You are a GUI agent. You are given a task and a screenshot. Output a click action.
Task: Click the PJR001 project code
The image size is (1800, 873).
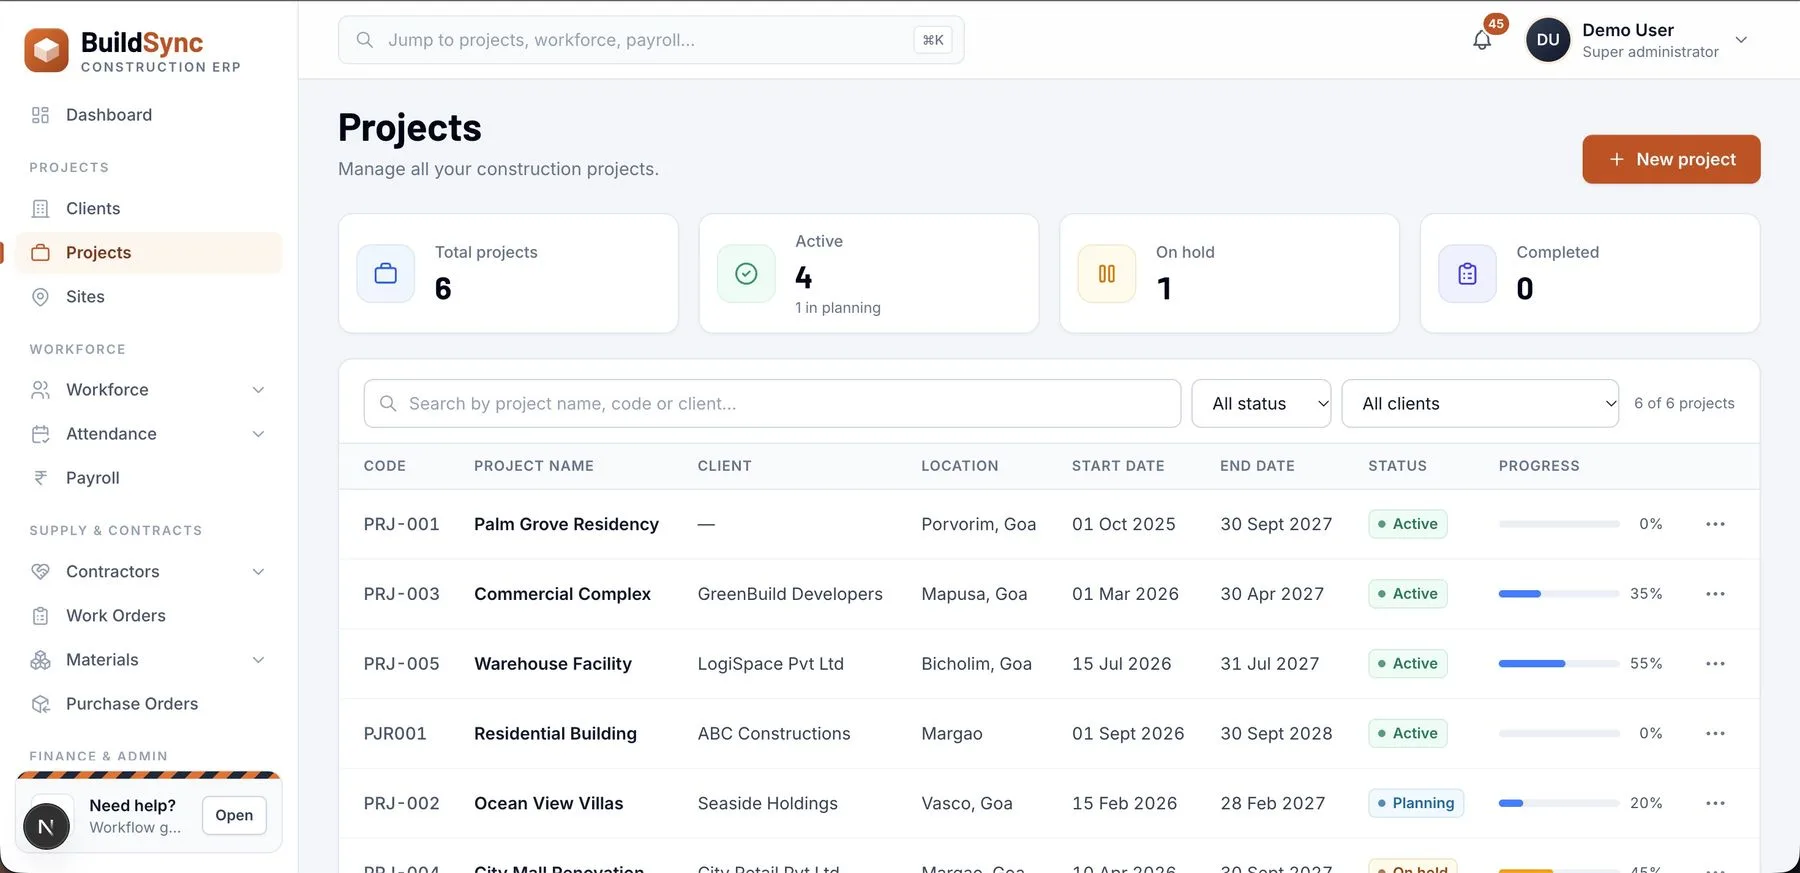[395, 734]
